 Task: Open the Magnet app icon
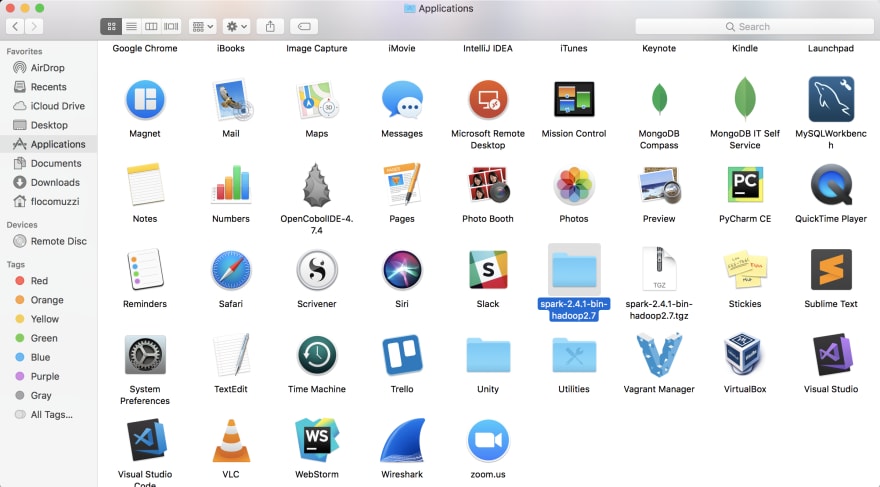[145, 100]
